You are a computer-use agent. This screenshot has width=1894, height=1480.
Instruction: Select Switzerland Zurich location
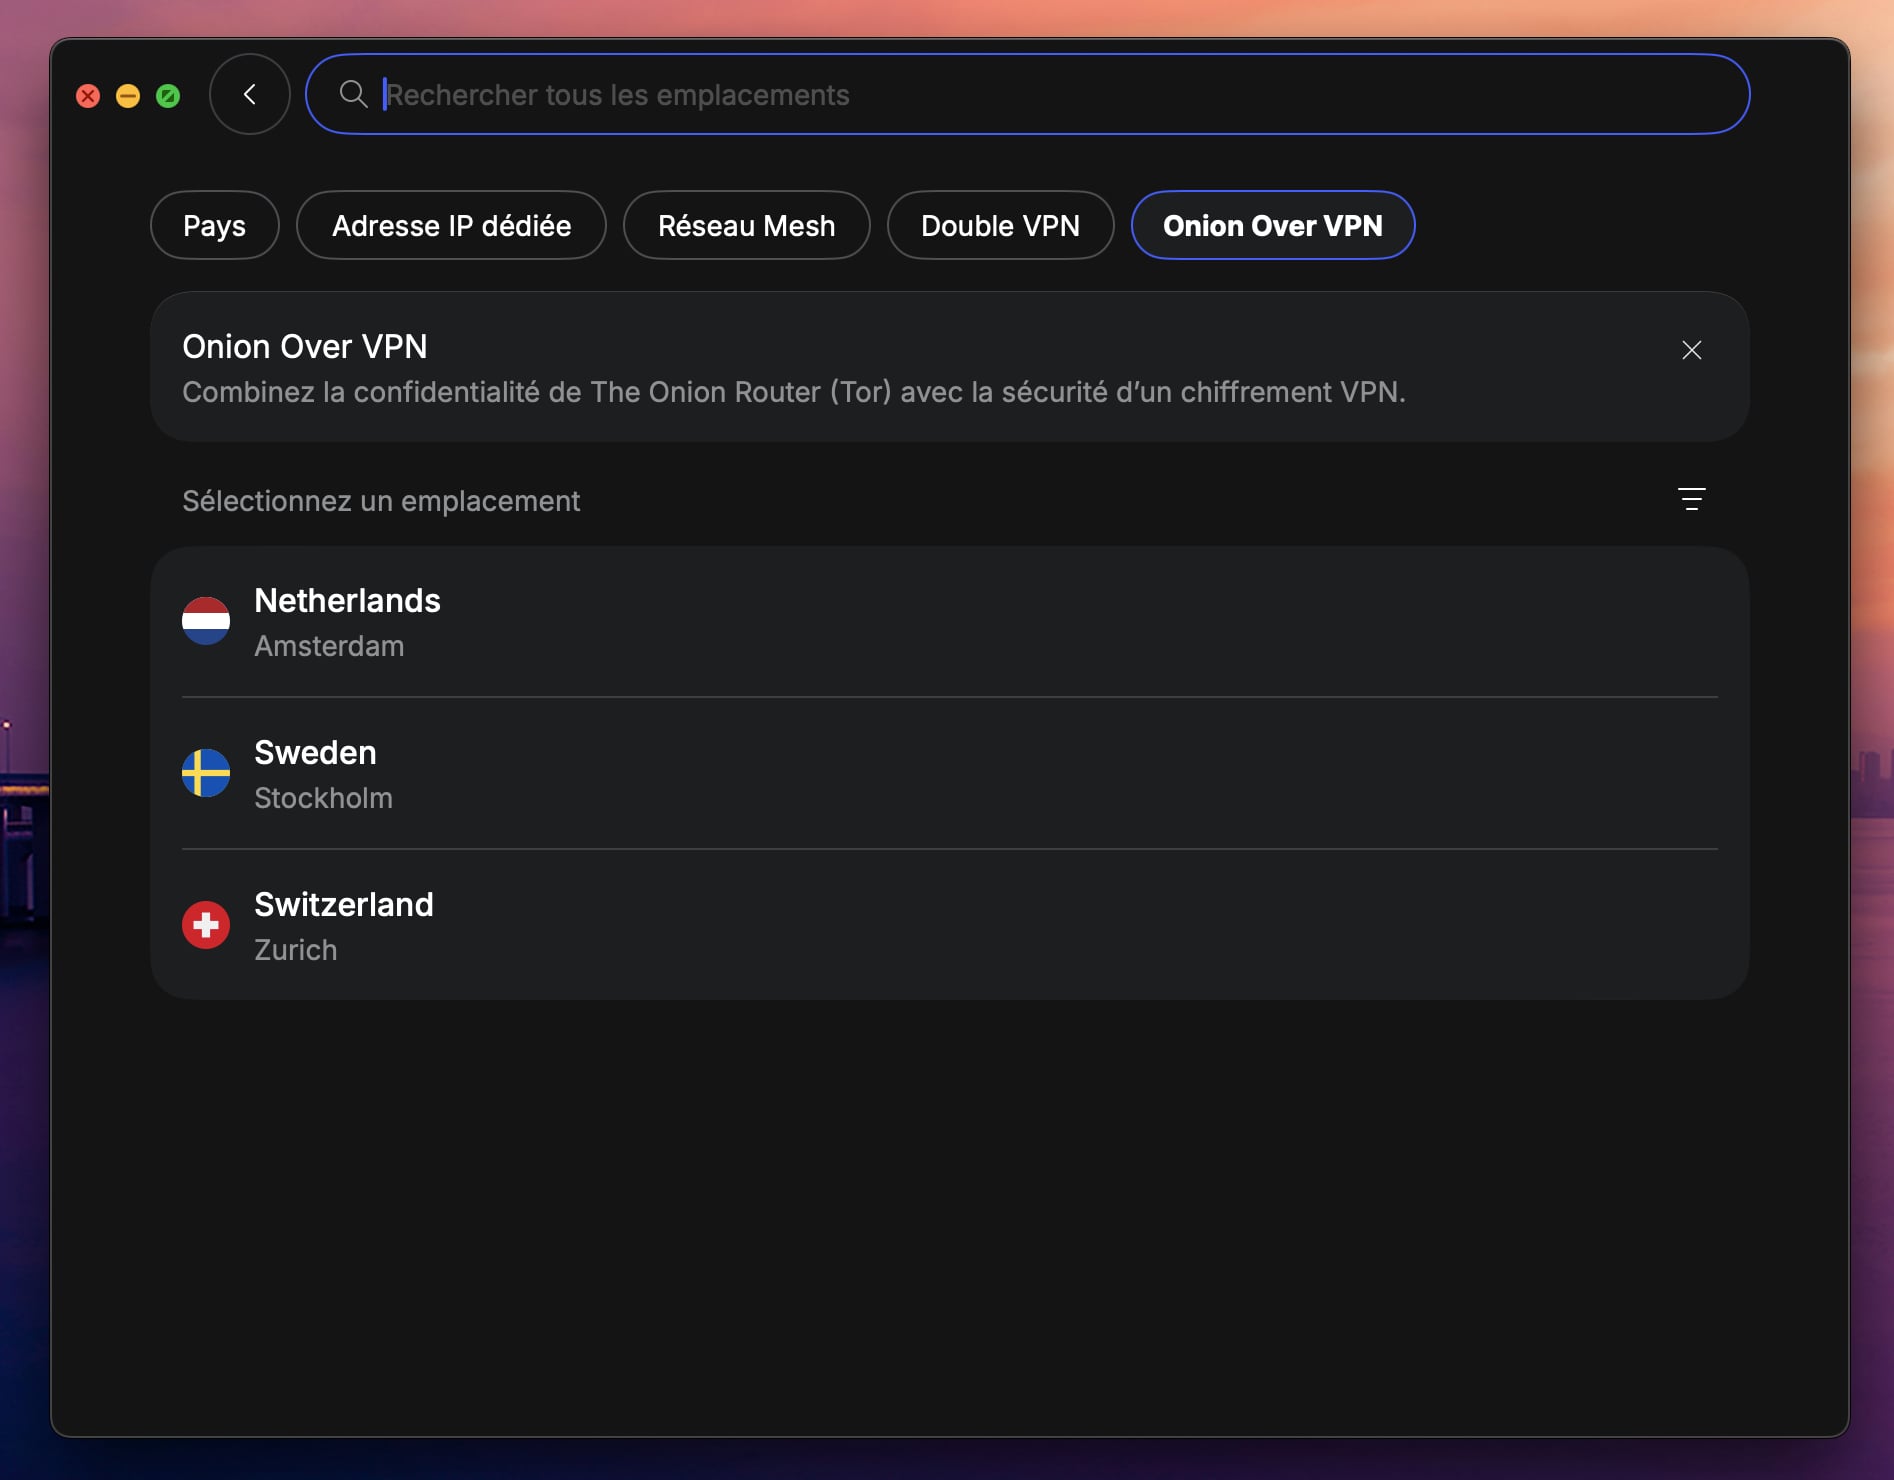click(x=950, y=925)
